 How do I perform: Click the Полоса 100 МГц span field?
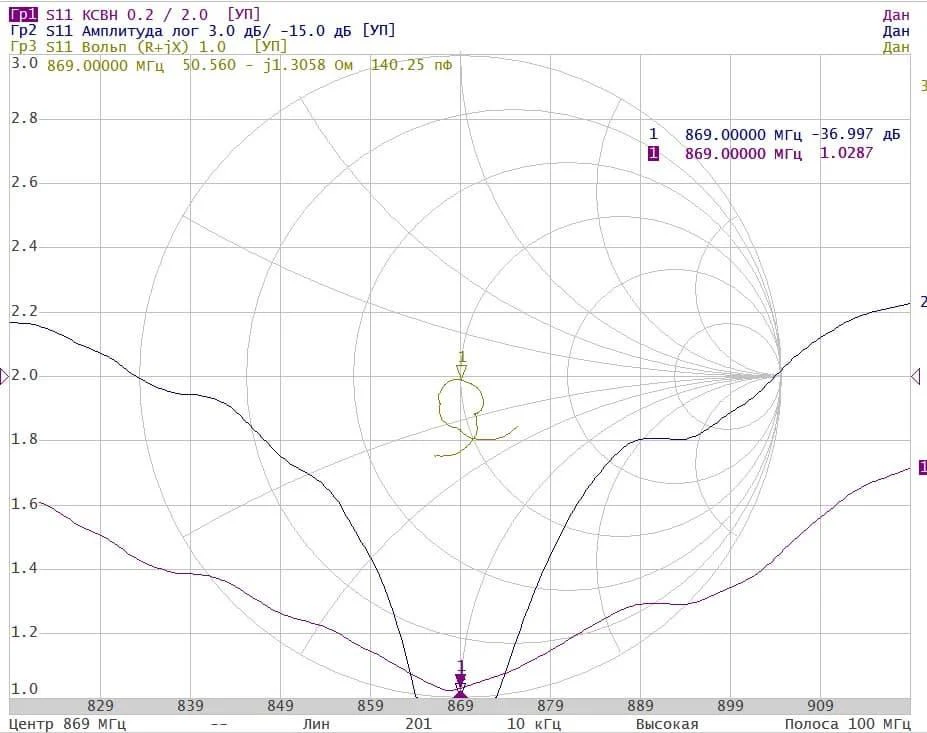(x=846, y=724)
